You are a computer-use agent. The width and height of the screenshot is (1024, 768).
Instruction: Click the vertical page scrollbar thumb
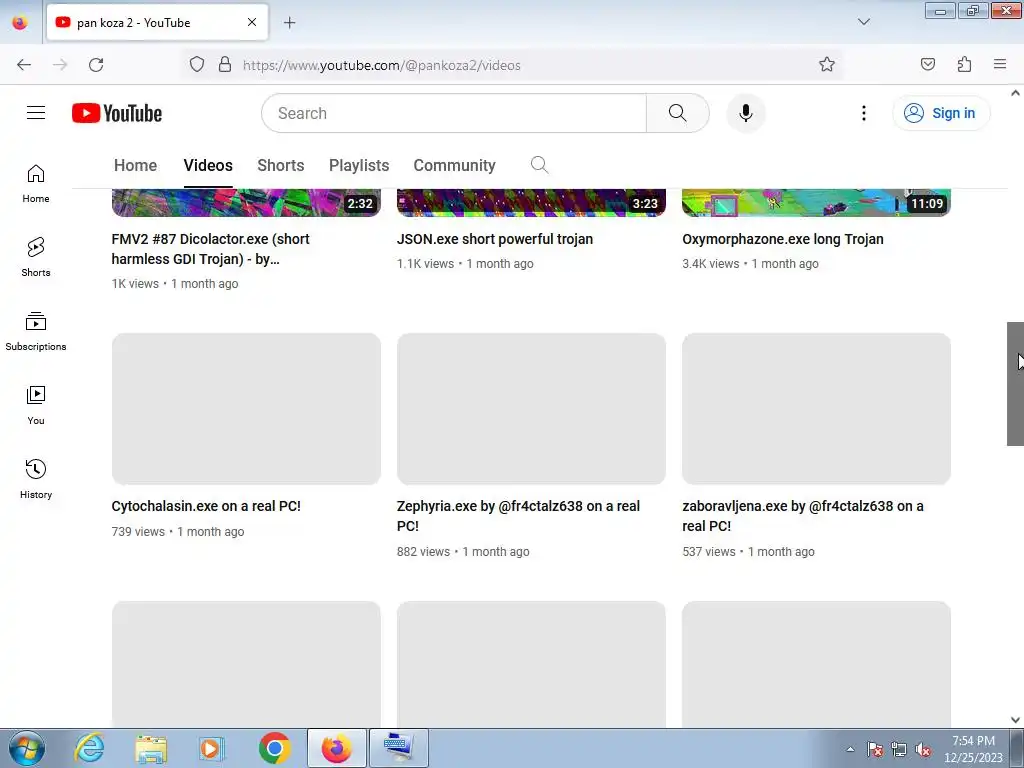(1015, 384)
